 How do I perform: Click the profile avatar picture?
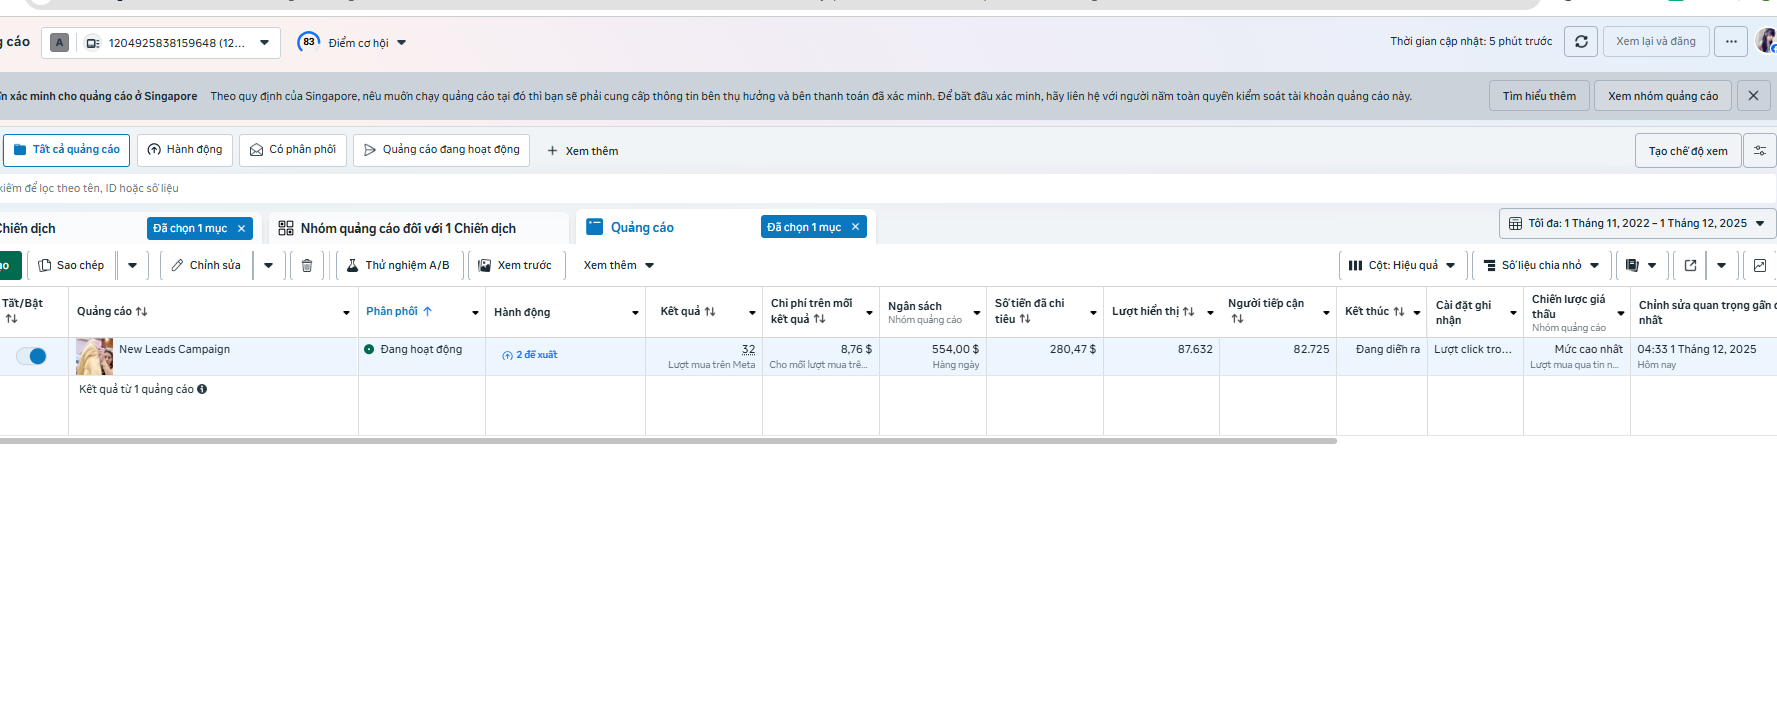pos(1766,41)
